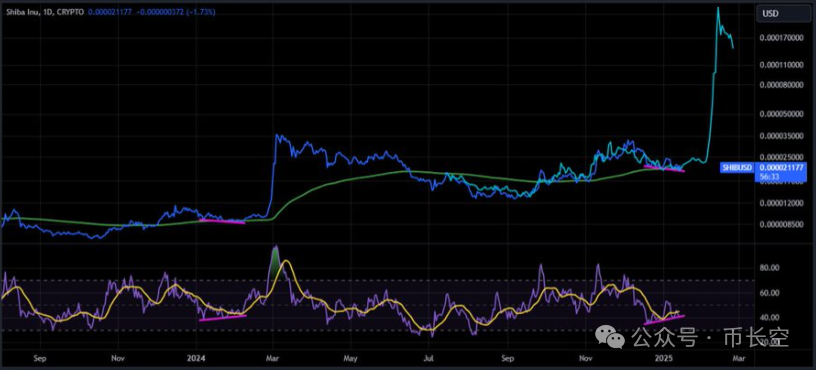Image resolution: width=816 pixels, height=370 pixels.
Task: Click the May label on the time axis
Action: 351,359
